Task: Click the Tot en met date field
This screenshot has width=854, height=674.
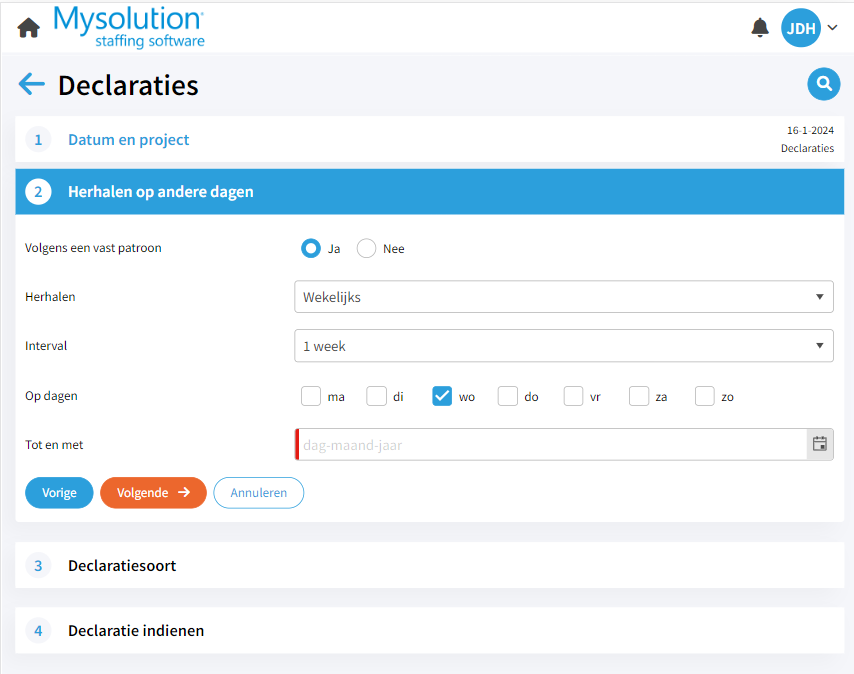Action: 550,445
